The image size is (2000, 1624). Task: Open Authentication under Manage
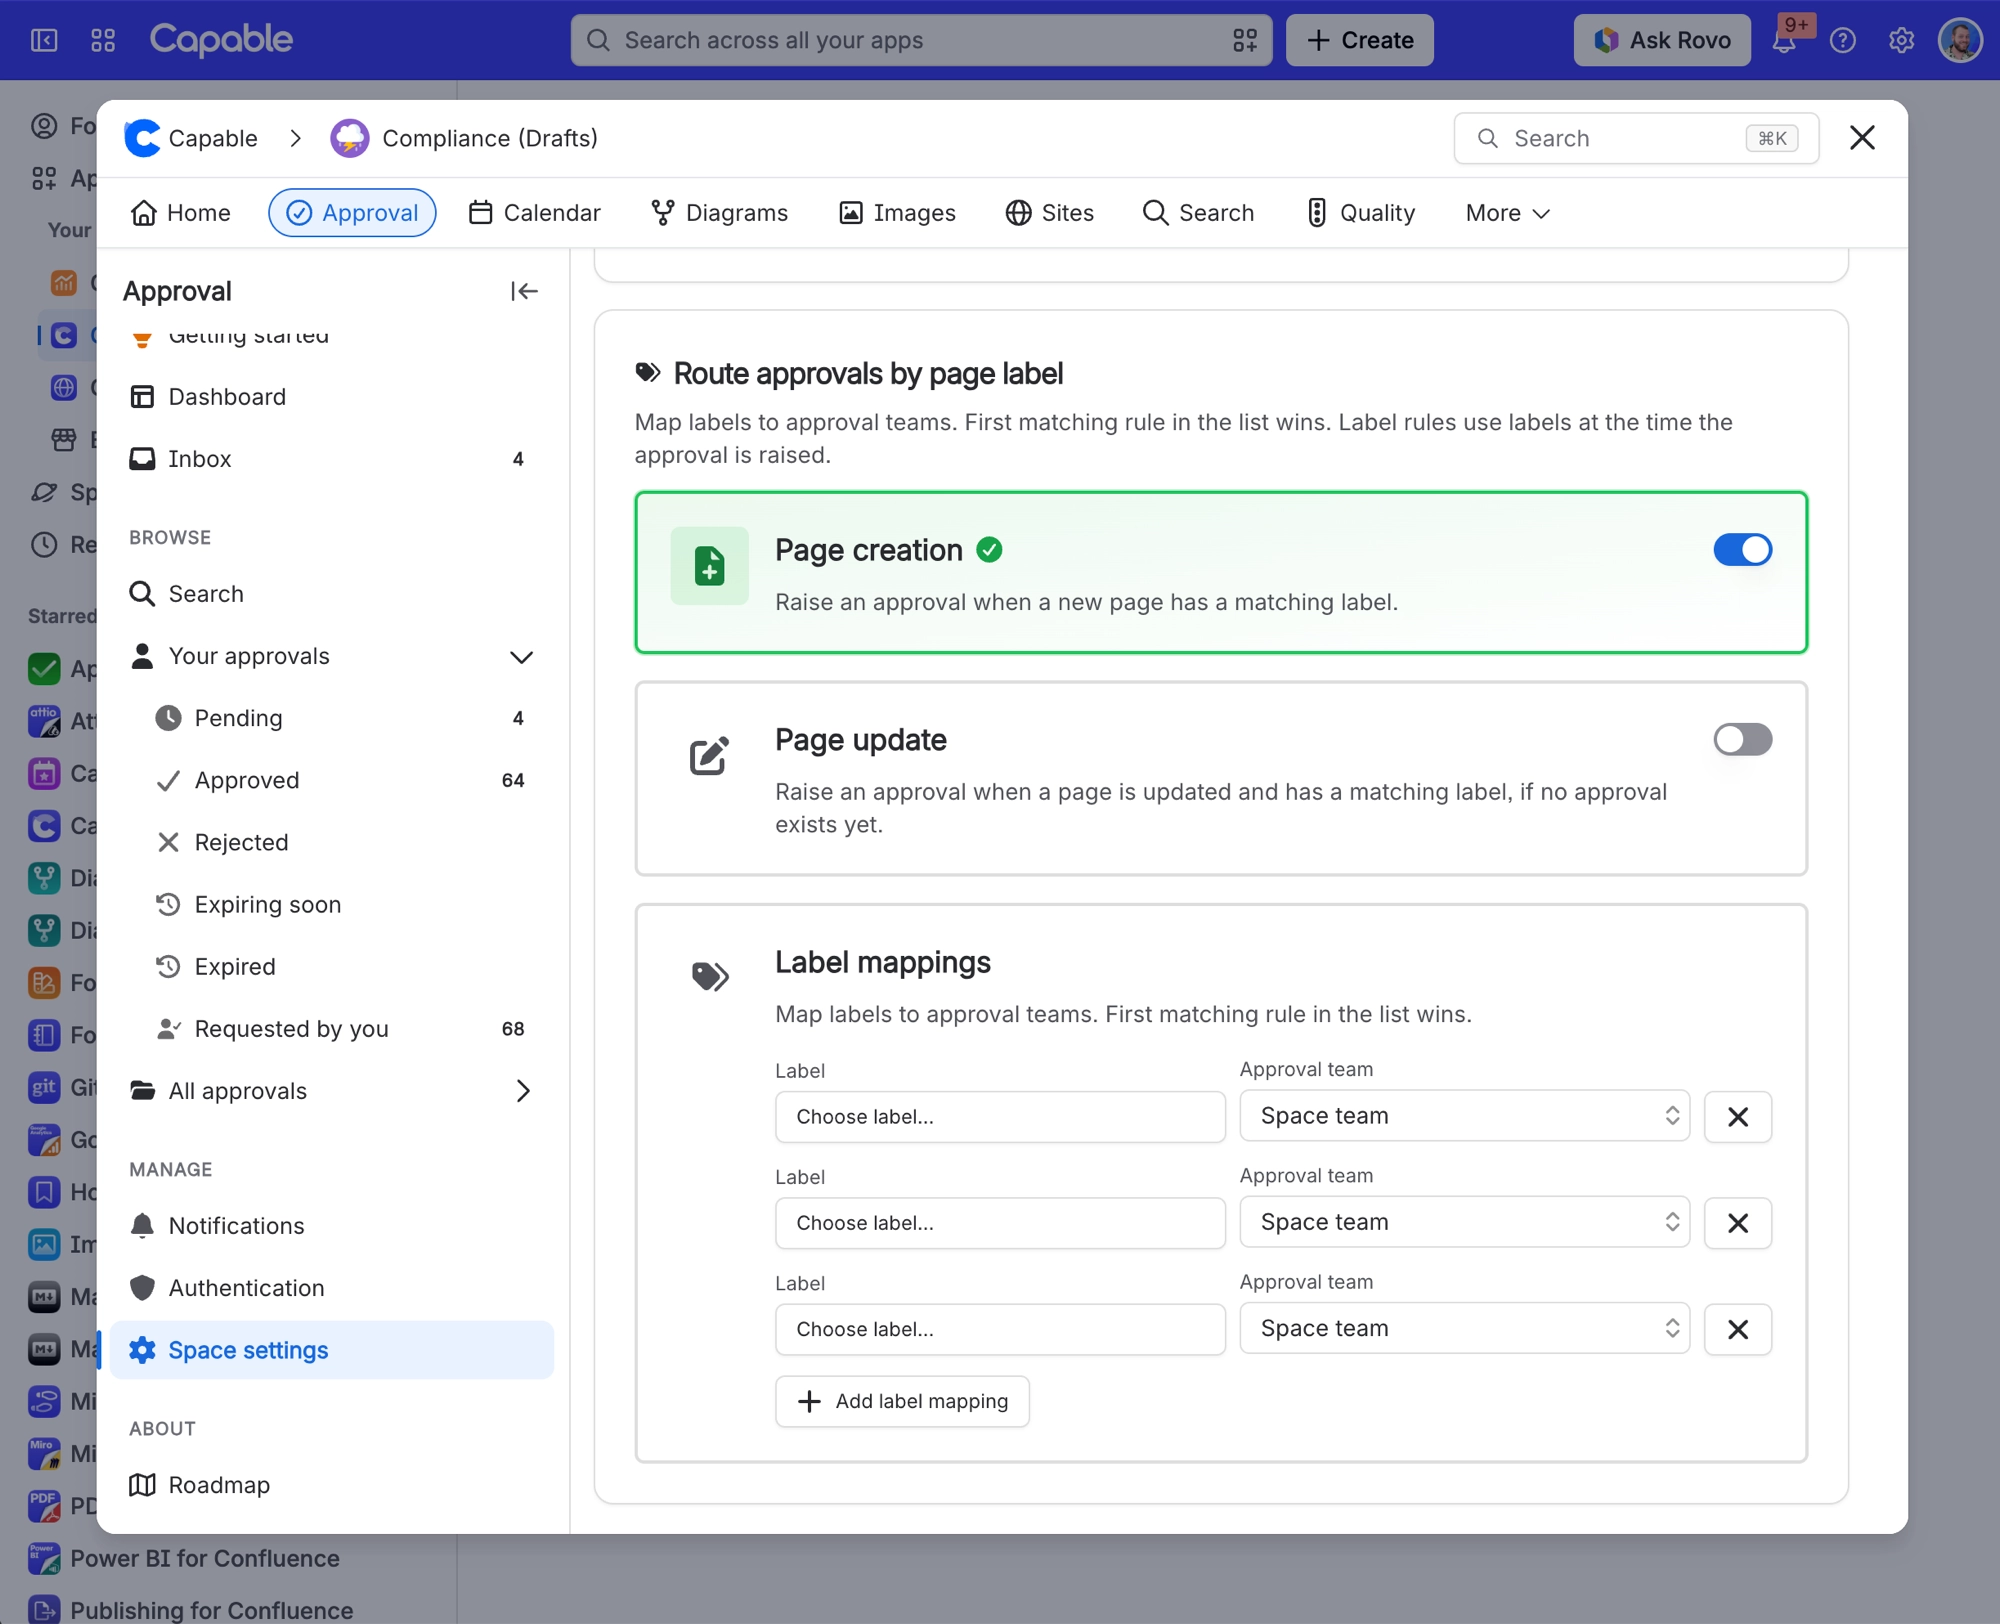pos(332,1288)
